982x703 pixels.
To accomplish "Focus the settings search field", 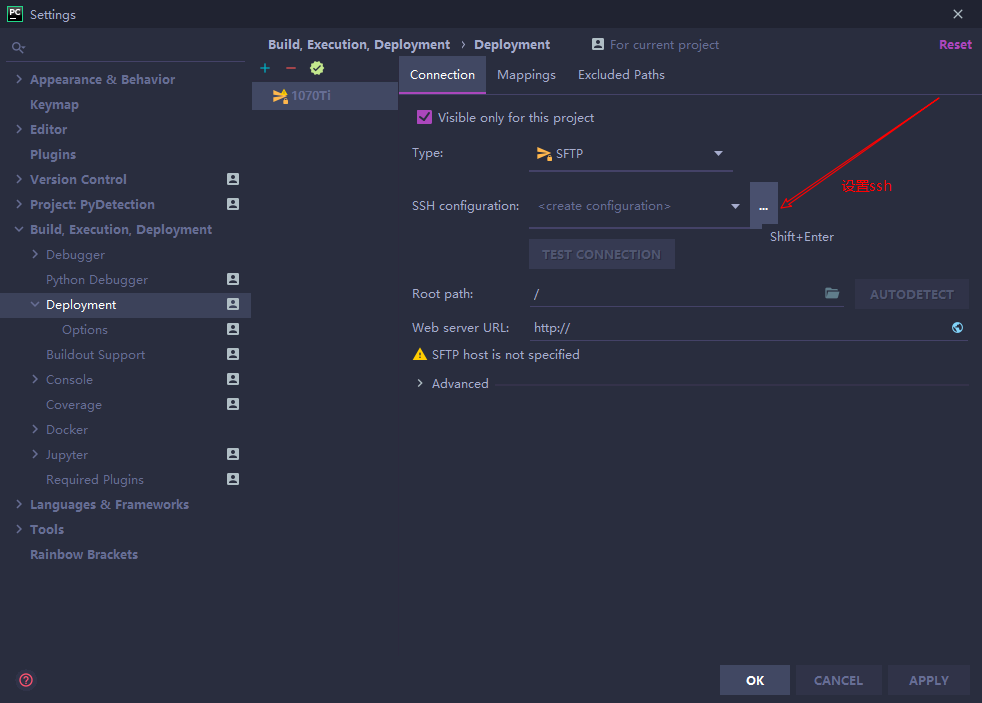I will coord(125,48).
